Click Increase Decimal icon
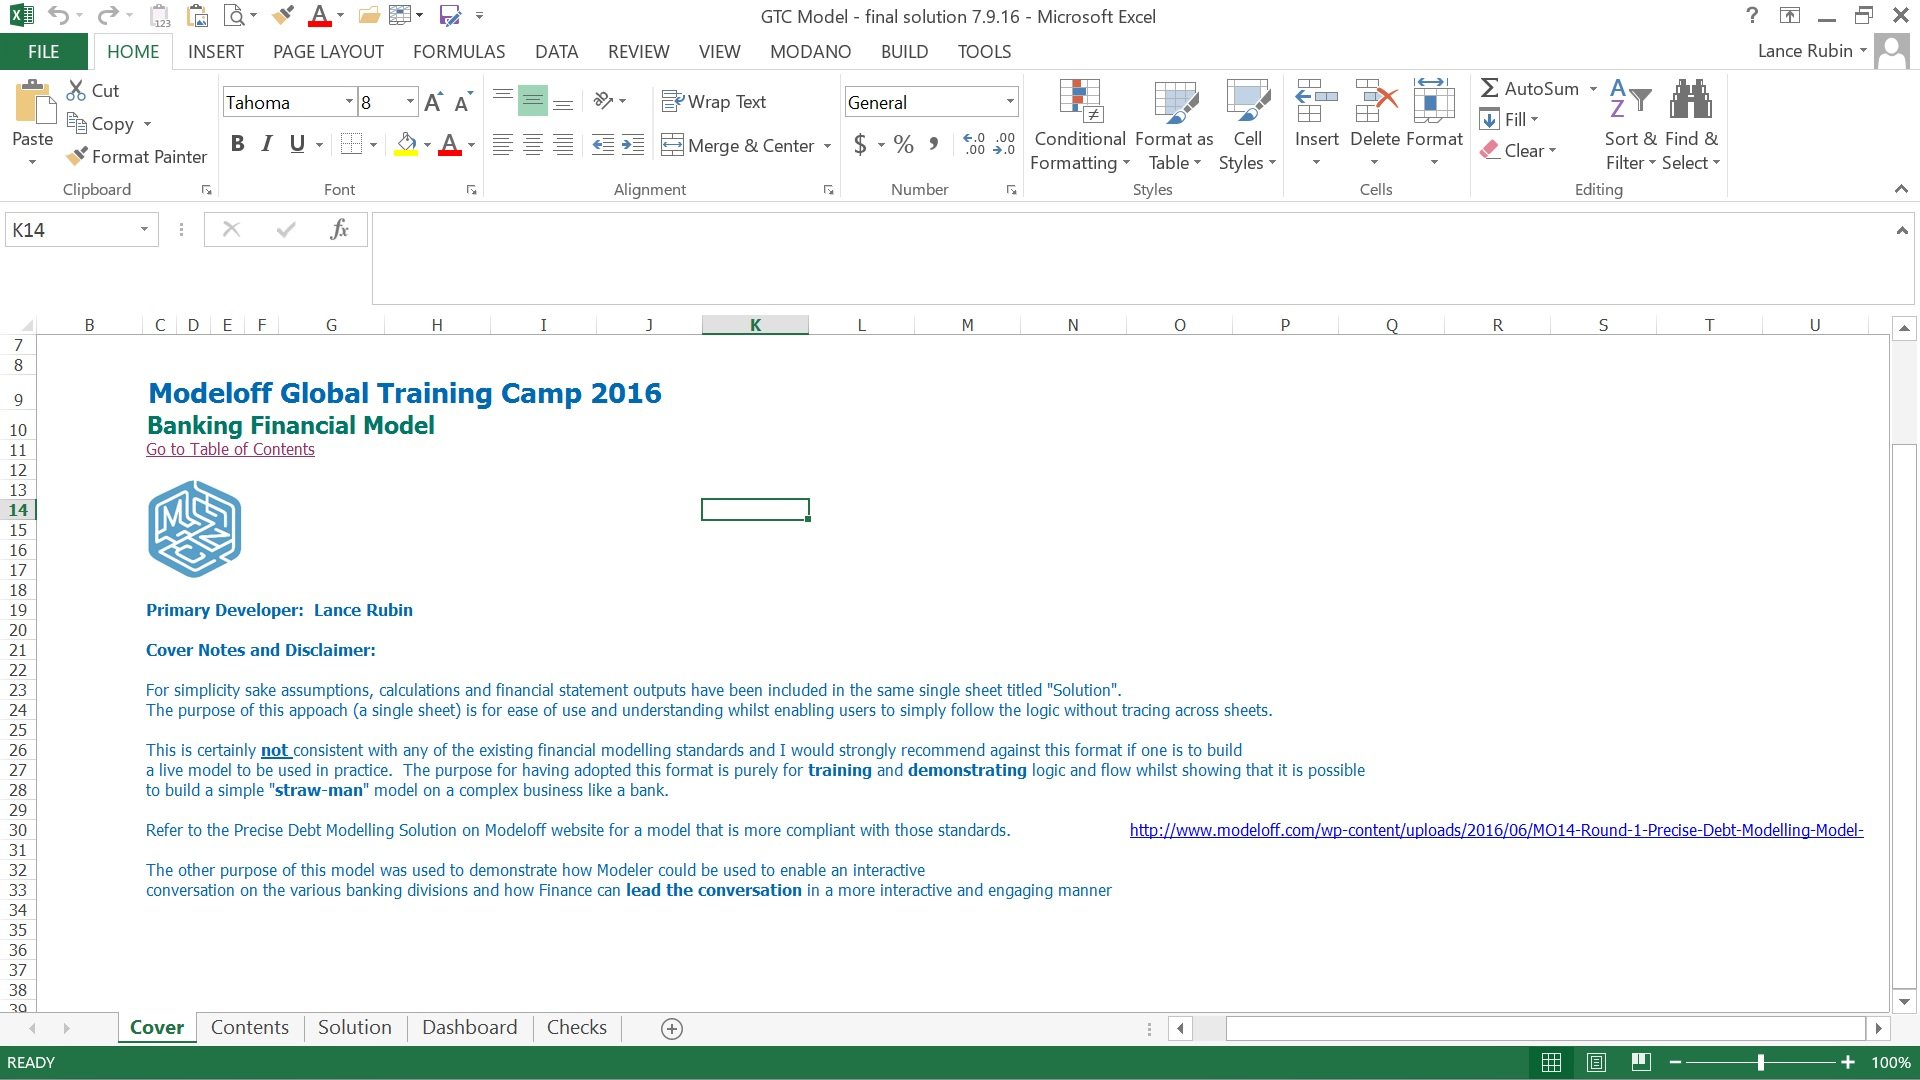Image resolution: width=1920 pixels, height=1080 pixels. pyautogui.click(x=974, y=145)
